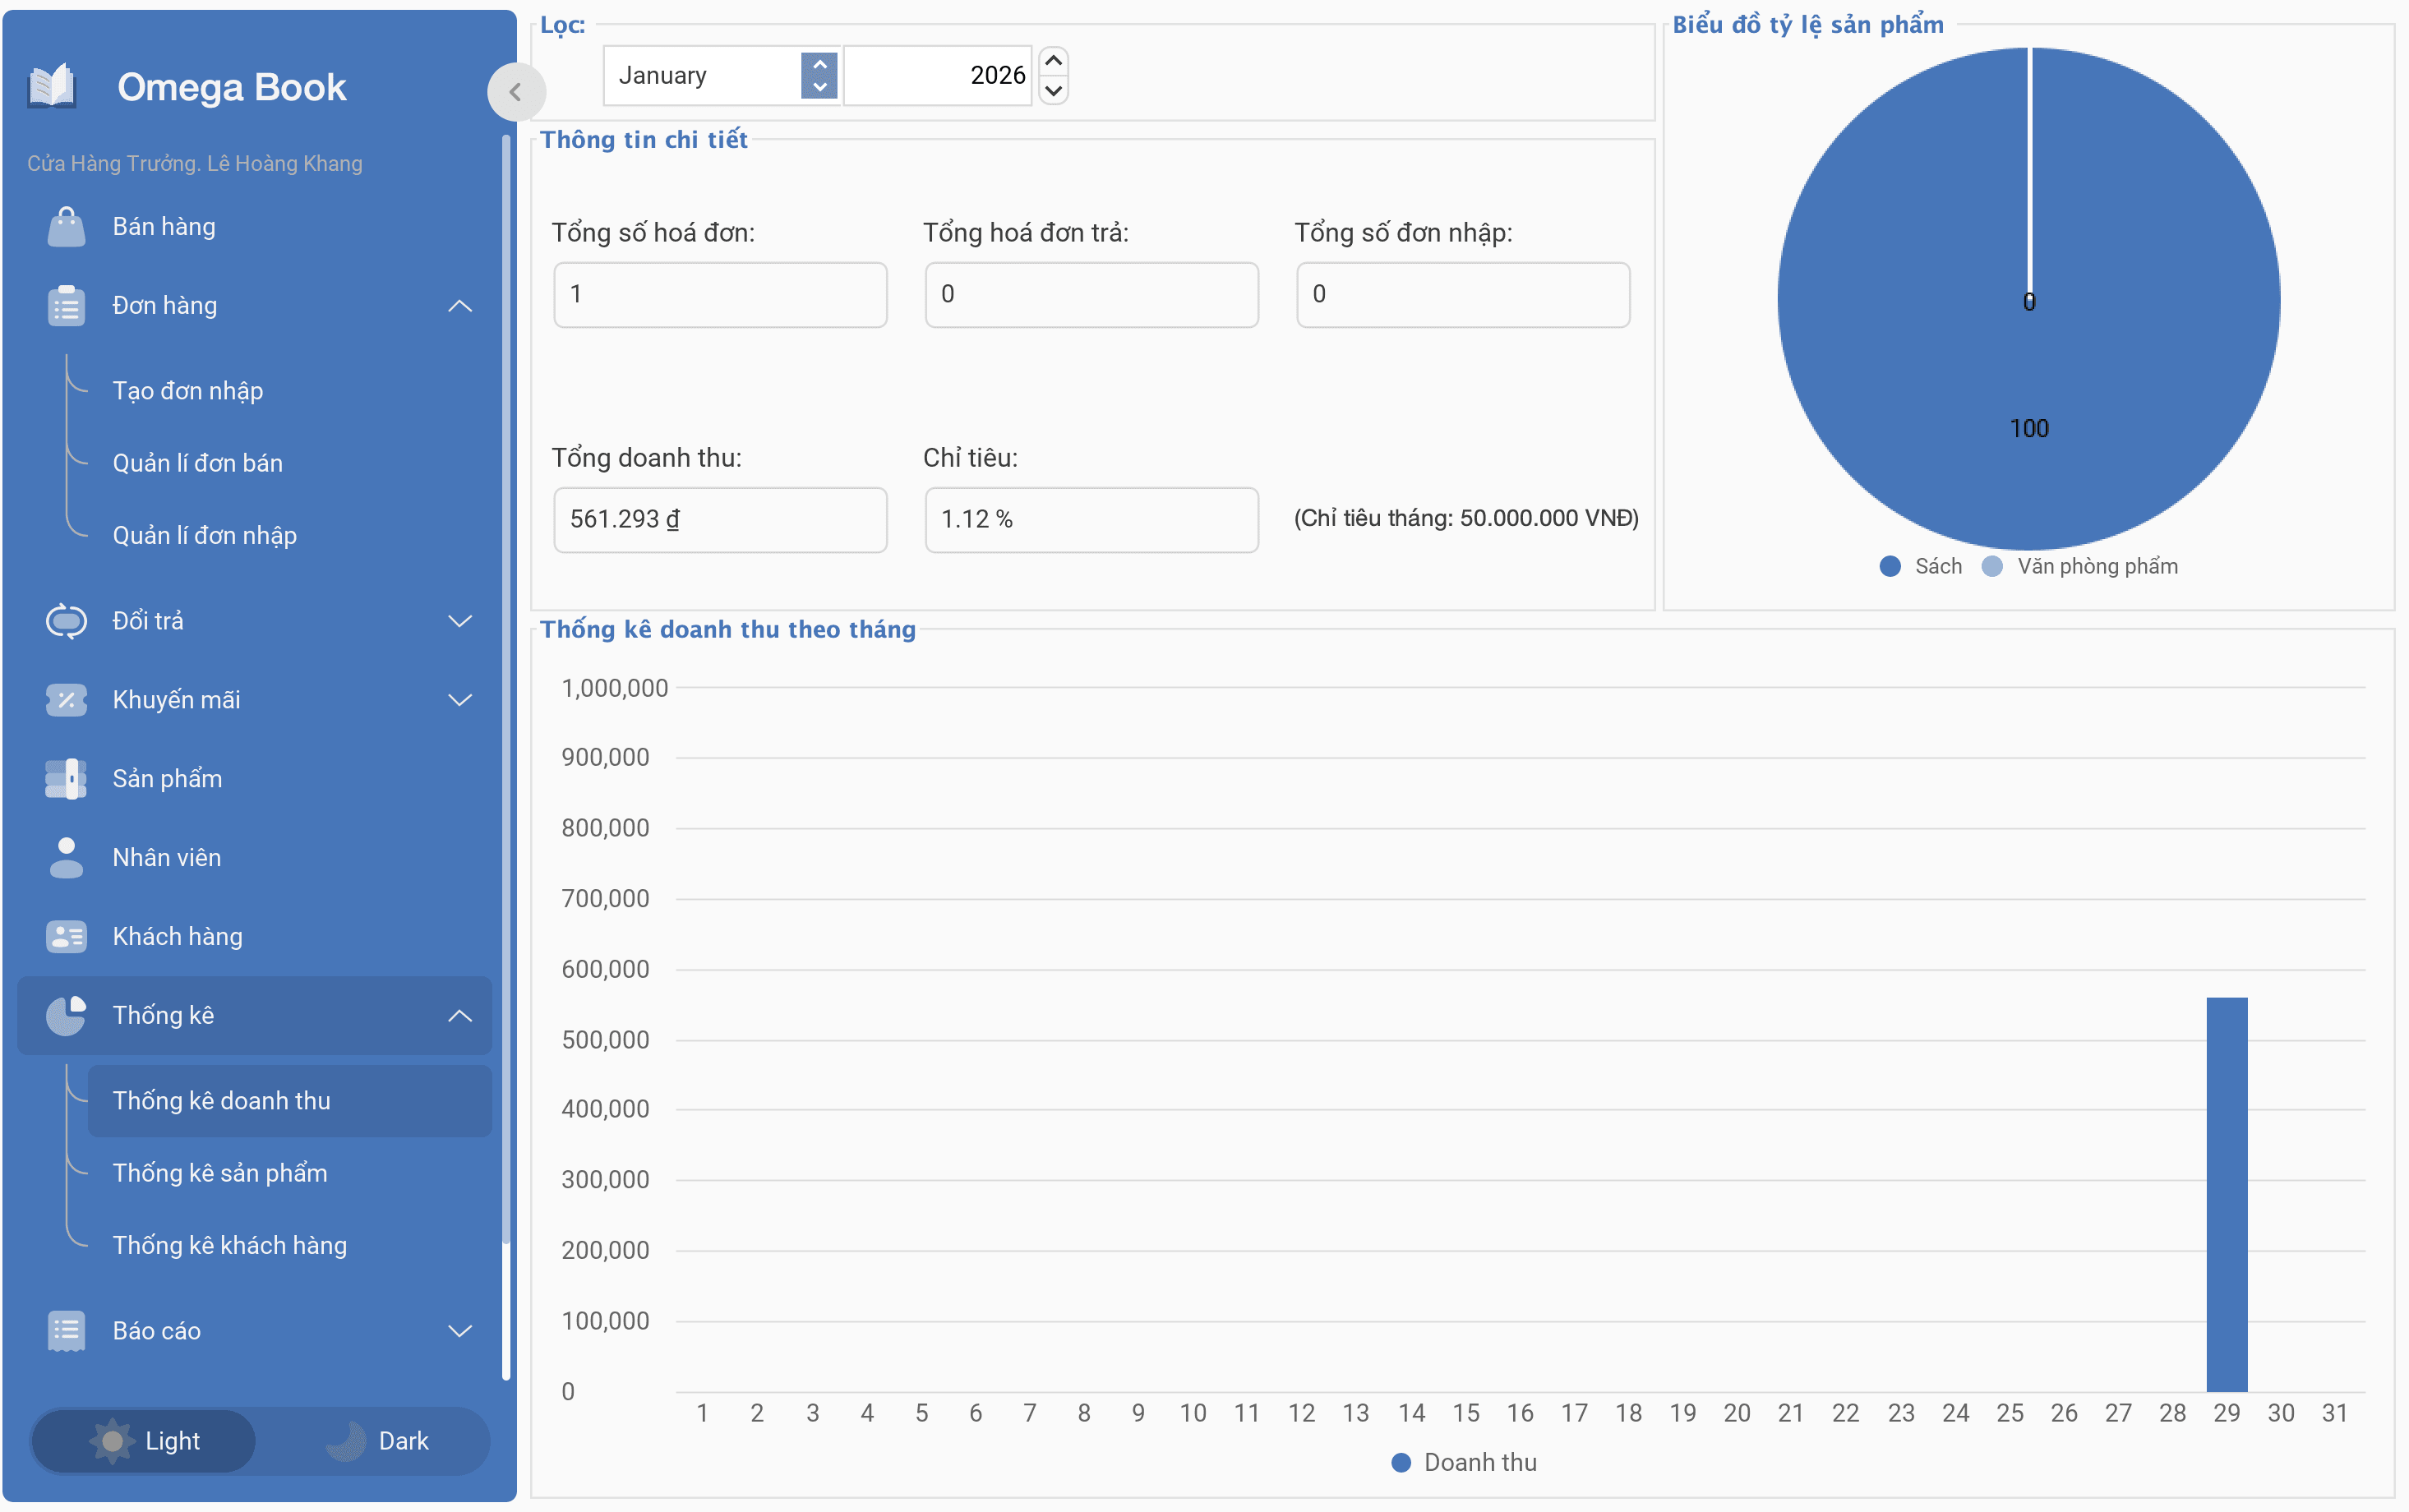The height and width of the screenshot is (1512, 2409).
Task: Click the Sản phẩm books icon
Action: (66, 779)
